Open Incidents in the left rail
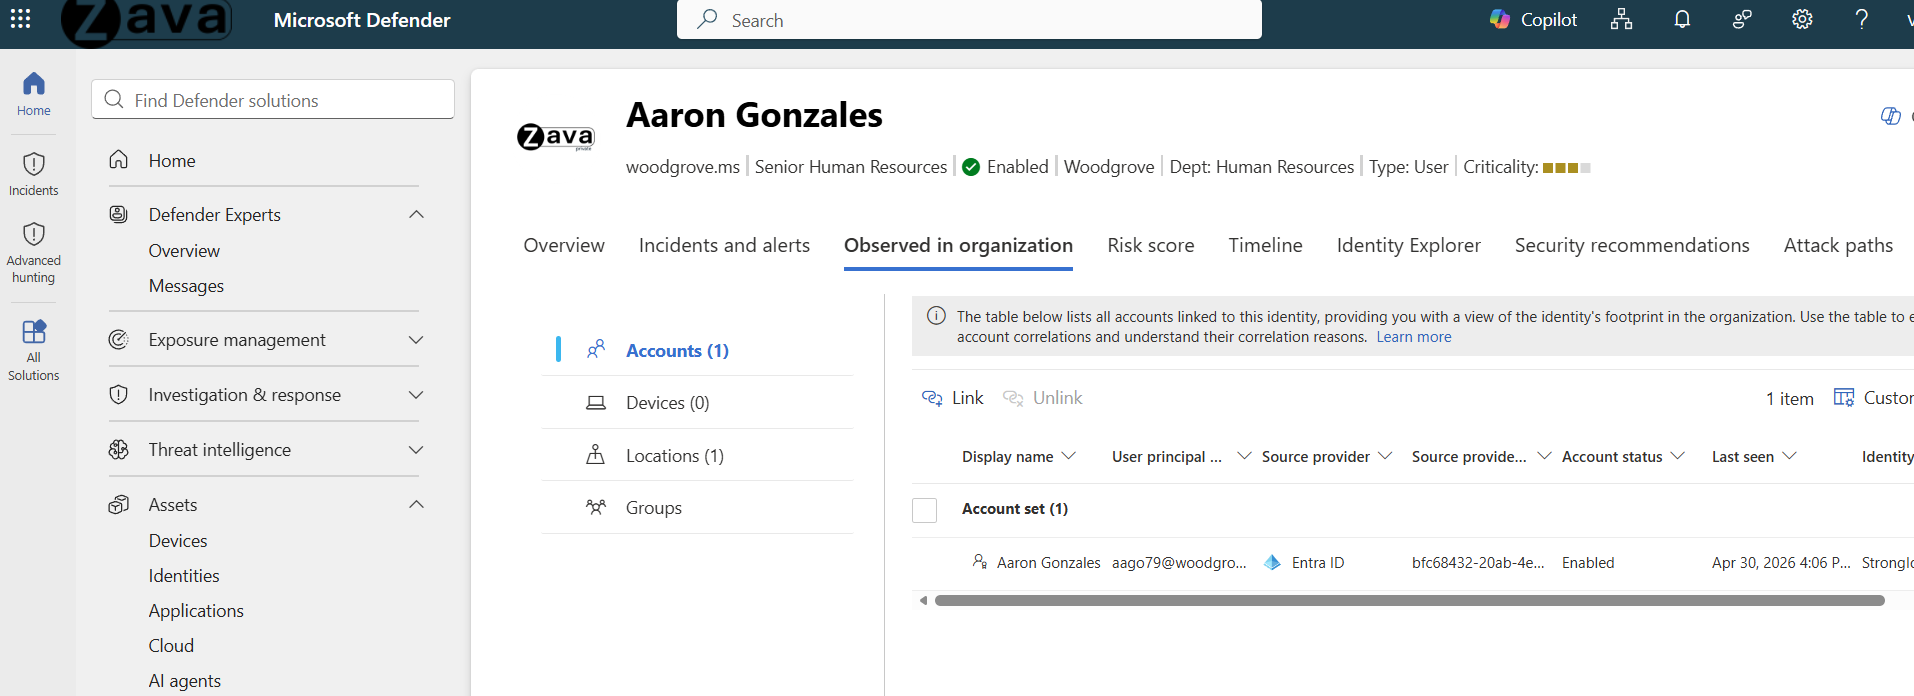This screenshot has width=1914, height=696. coord(34,174)
